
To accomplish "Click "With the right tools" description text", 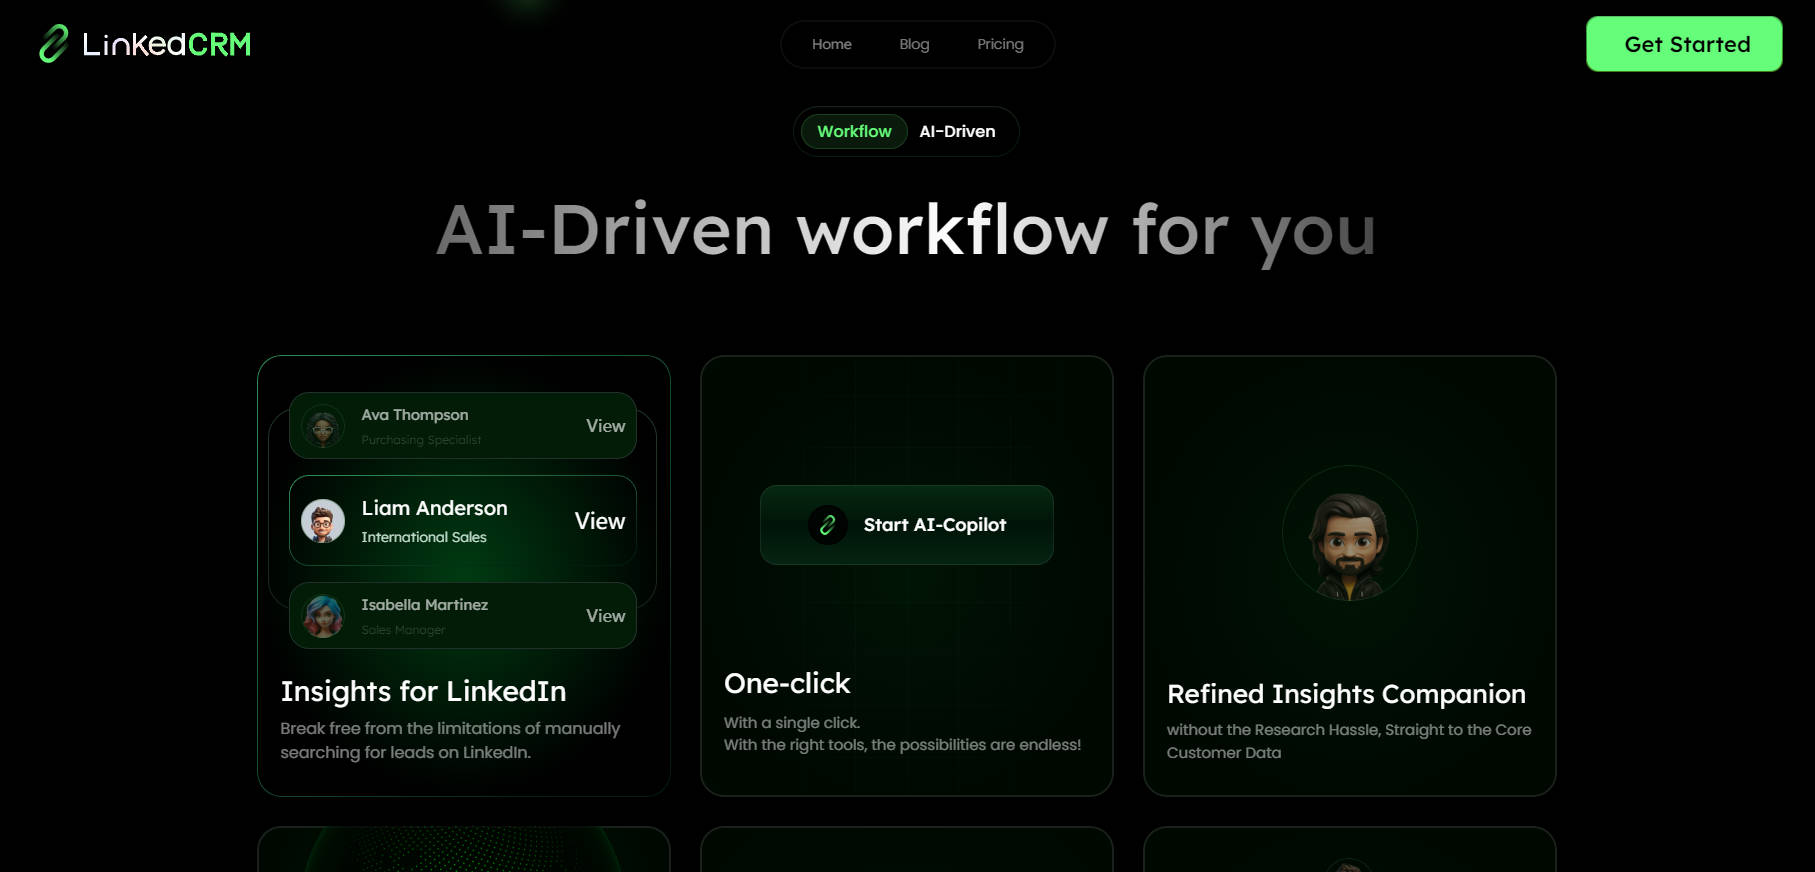I will 902,745.
